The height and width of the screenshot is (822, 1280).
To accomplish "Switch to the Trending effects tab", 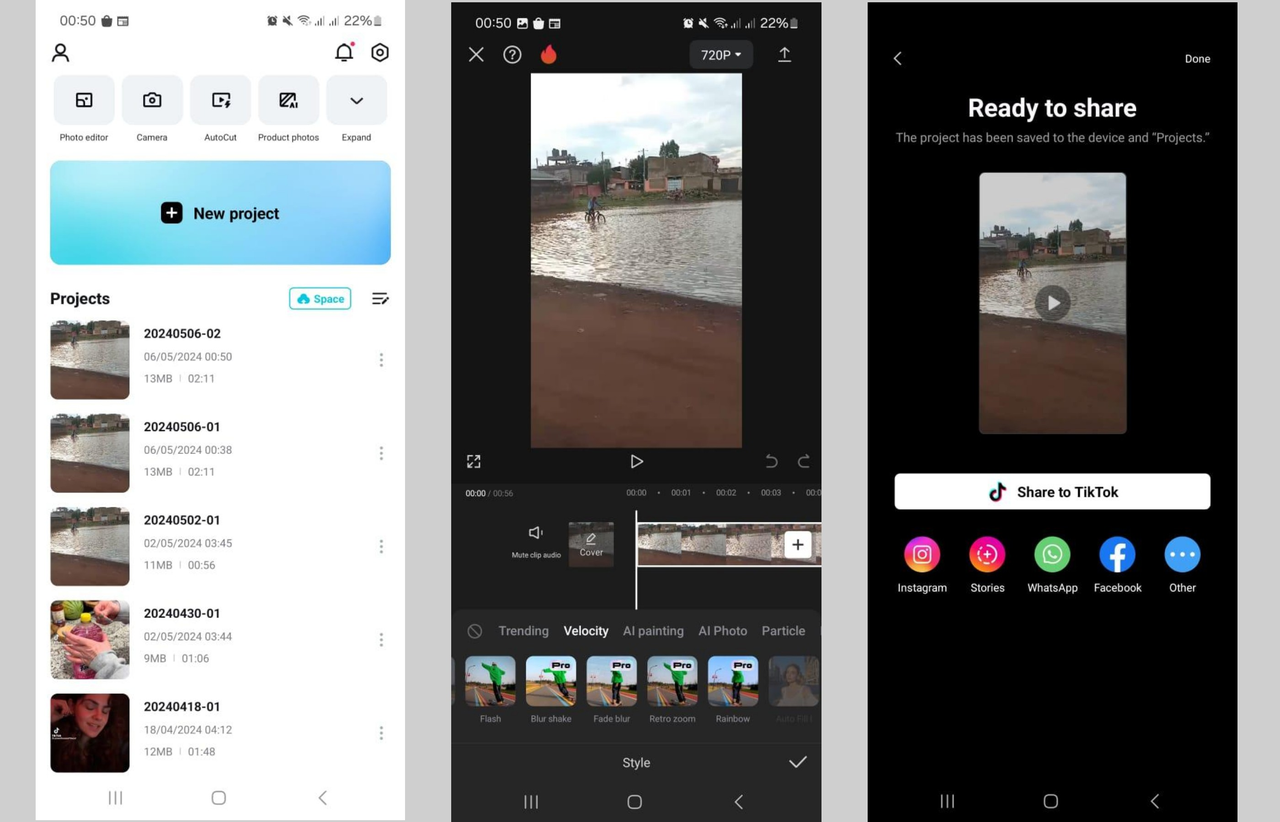I will (523, 631).
